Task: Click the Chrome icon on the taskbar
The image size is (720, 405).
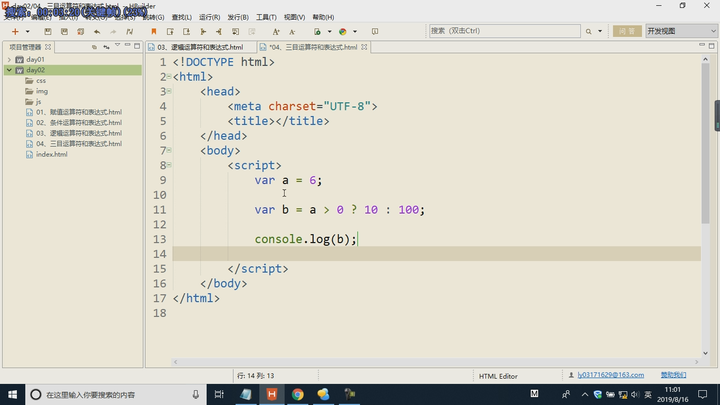Action: tap(298, 394)
